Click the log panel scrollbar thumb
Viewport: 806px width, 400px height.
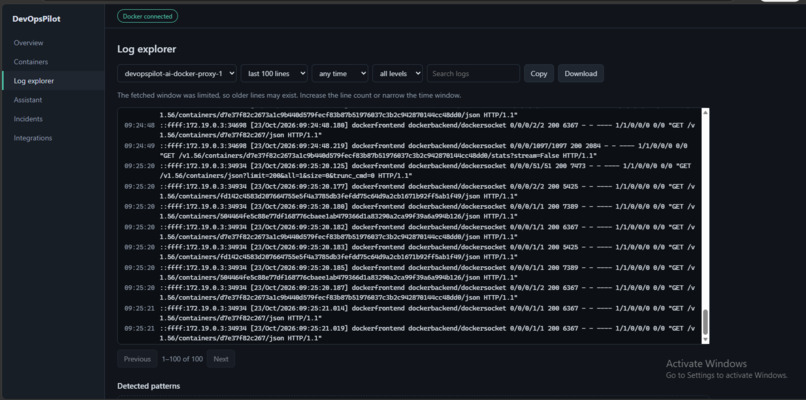(705, 322)
